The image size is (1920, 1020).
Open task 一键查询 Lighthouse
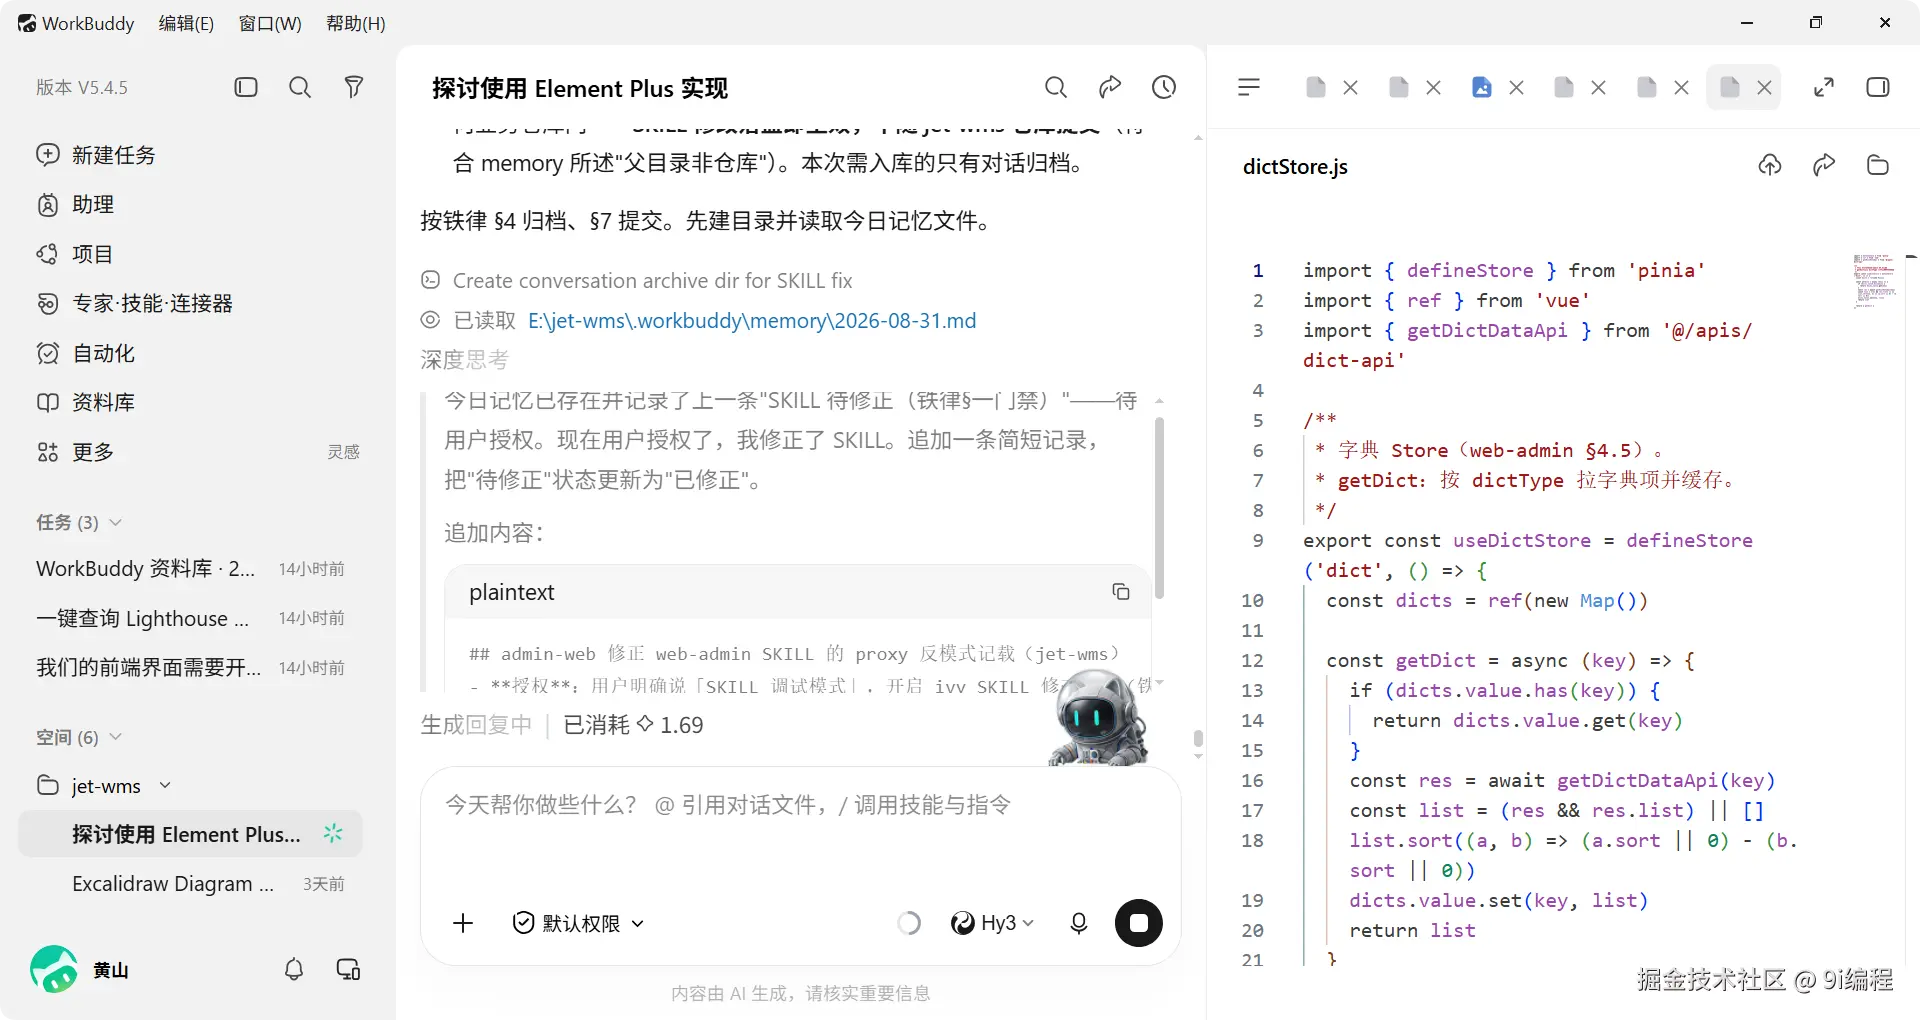click(x=190, y=618)
